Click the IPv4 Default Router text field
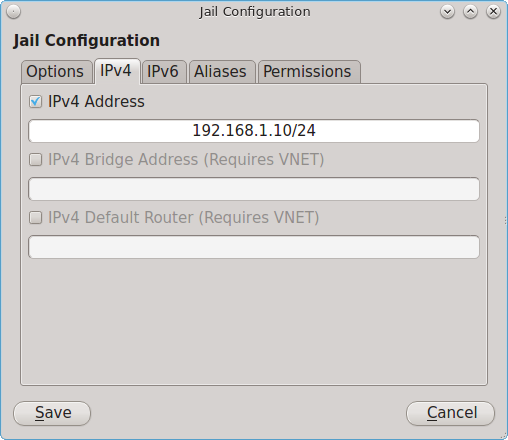Viewport: 508px width, 440px height. [x=254, y=247]
